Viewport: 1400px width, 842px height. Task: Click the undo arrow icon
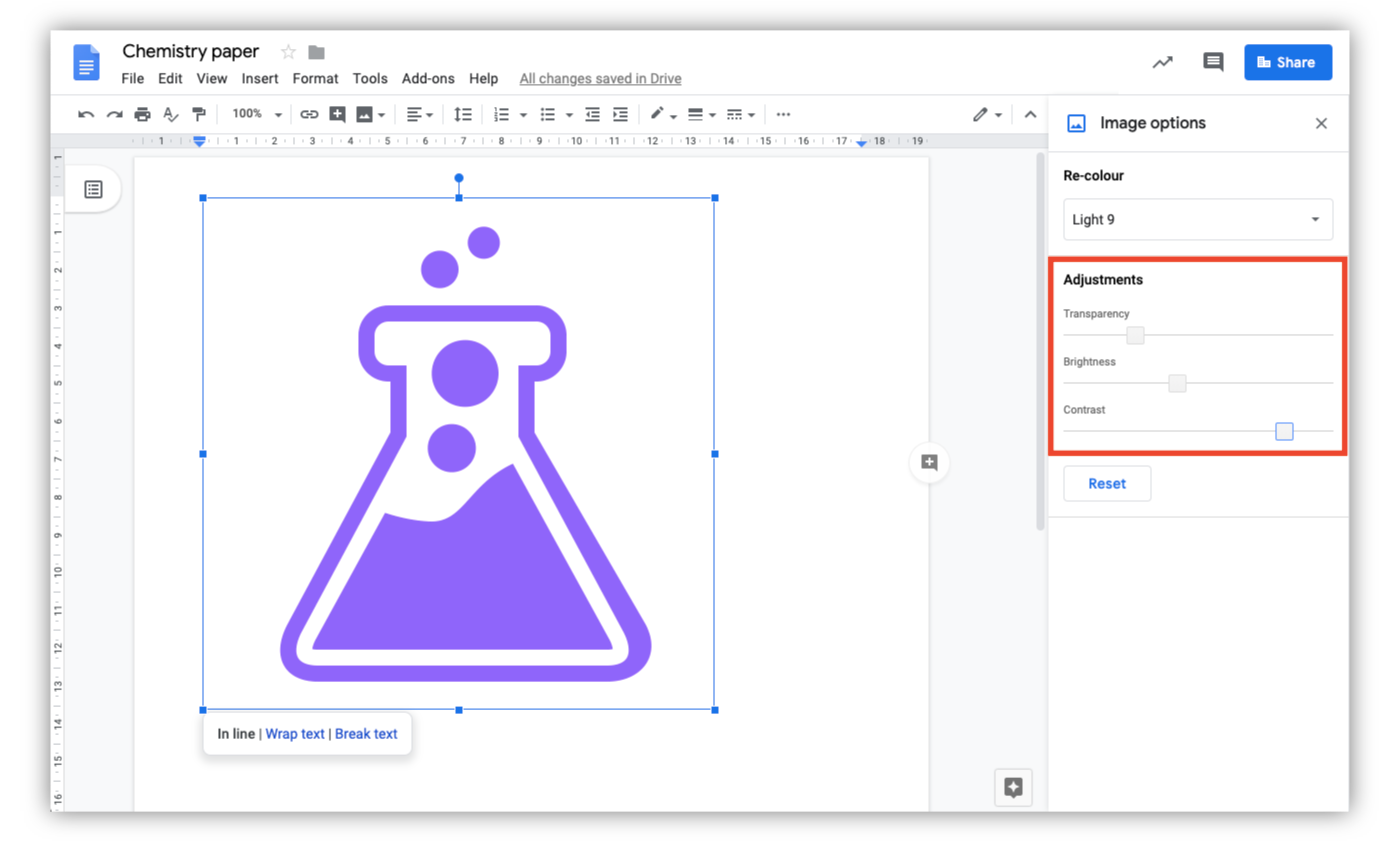click(x=86, y=115)
